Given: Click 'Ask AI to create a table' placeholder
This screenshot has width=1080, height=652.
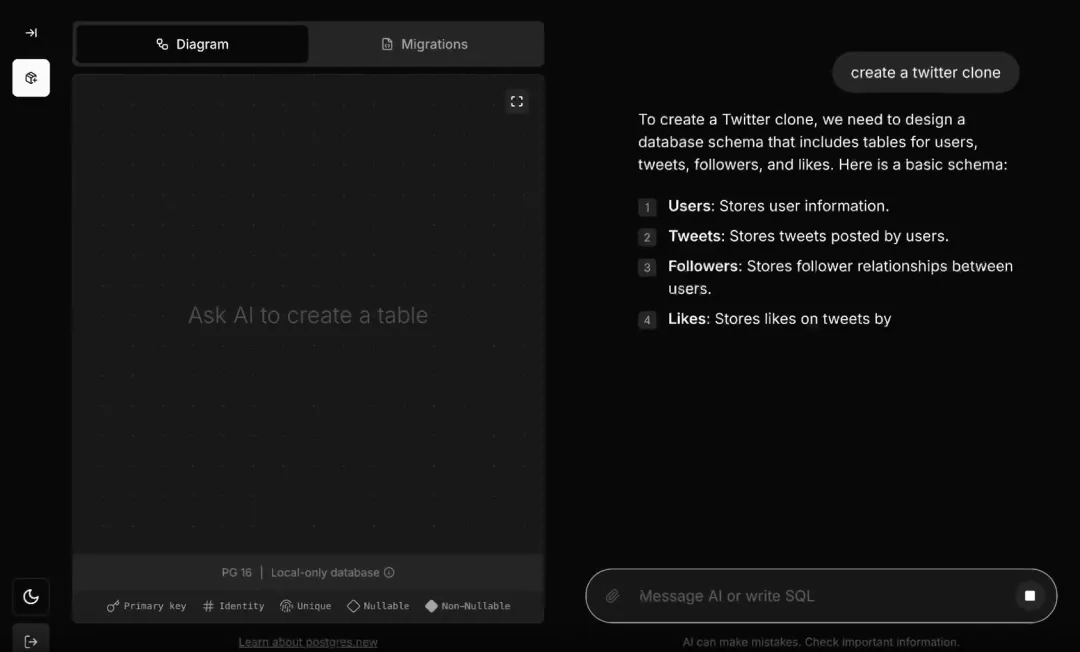Looking at the screenshot, I should pyautogui.click(x=308, y=315).
